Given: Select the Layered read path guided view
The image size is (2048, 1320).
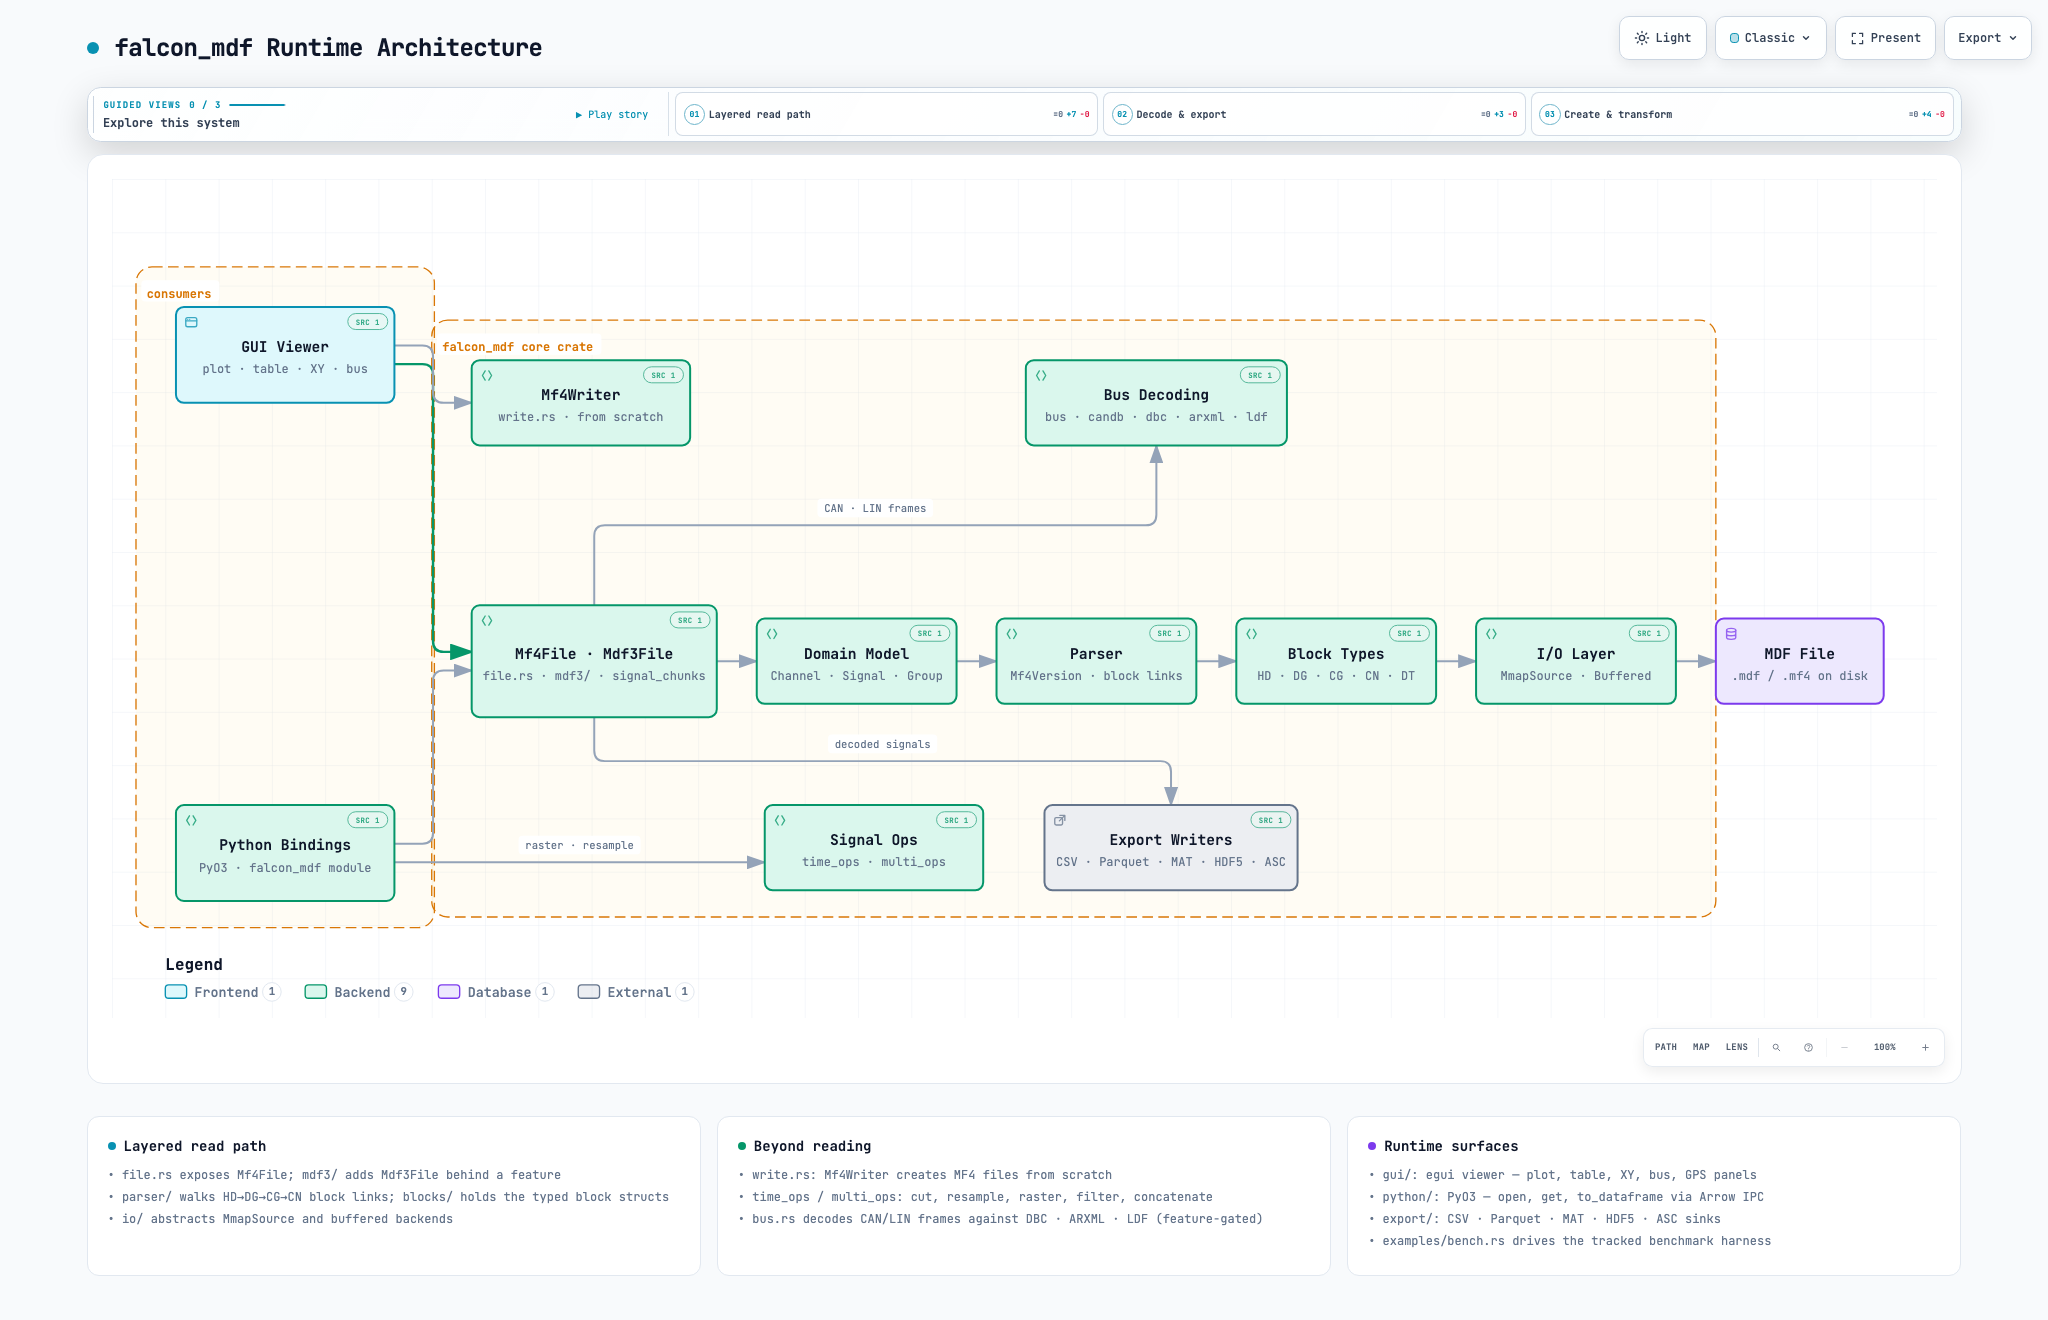Looking at the screenshot, I should tap(886, 114).
